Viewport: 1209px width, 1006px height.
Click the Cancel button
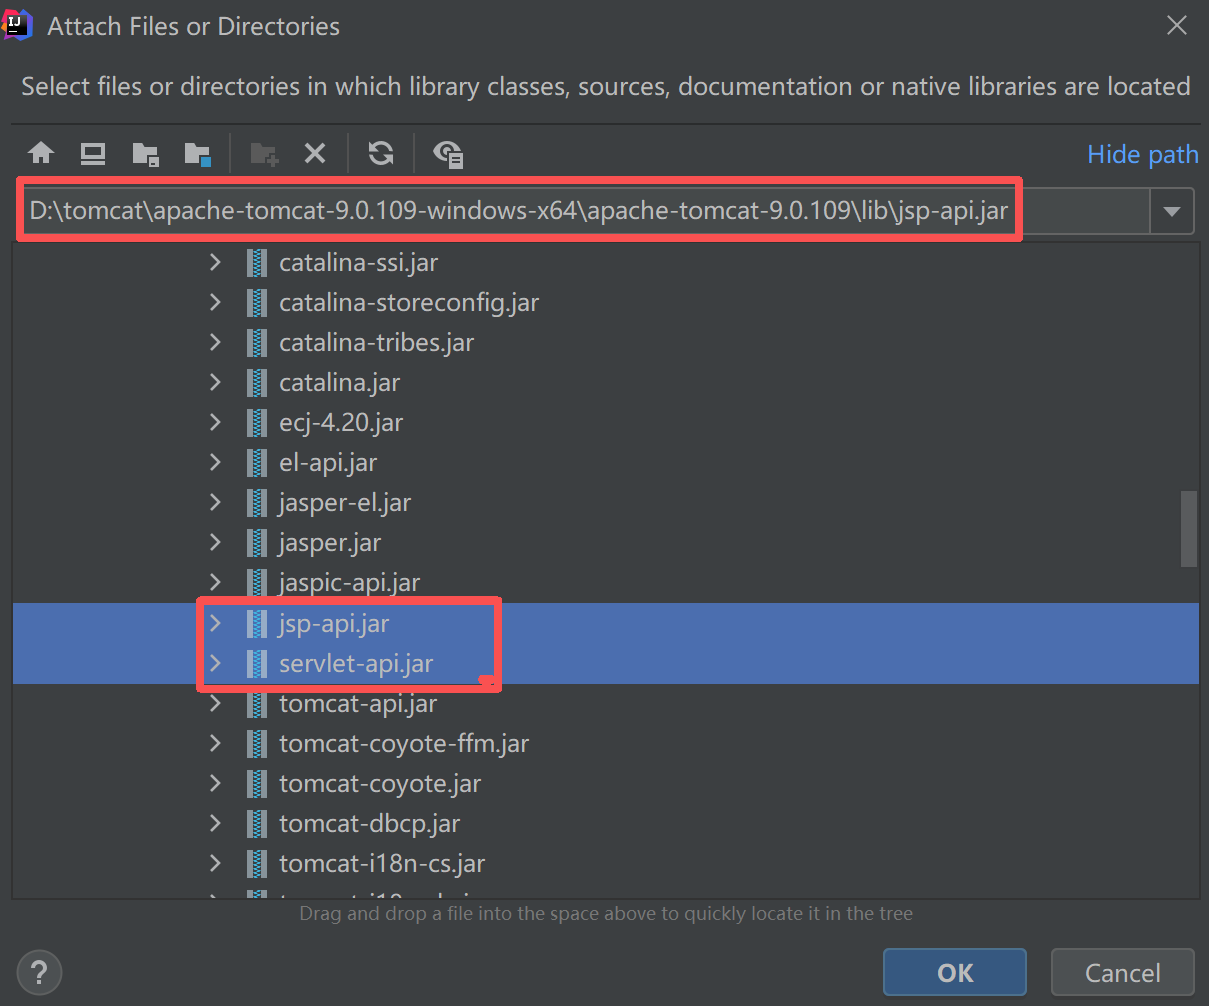point(1123,973)
